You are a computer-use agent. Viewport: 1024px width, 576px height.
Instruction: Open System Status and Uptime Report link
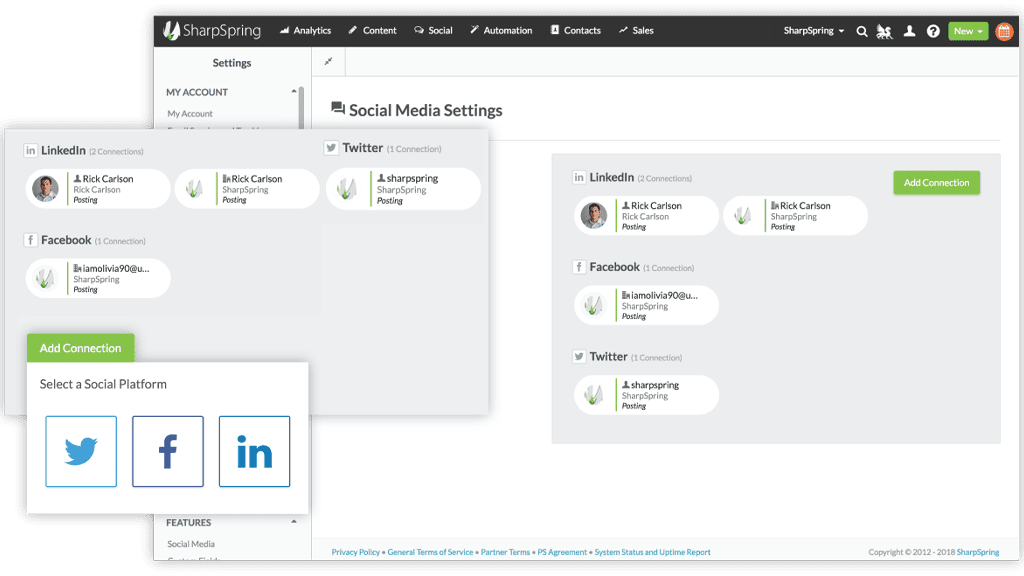coord(652,552)
